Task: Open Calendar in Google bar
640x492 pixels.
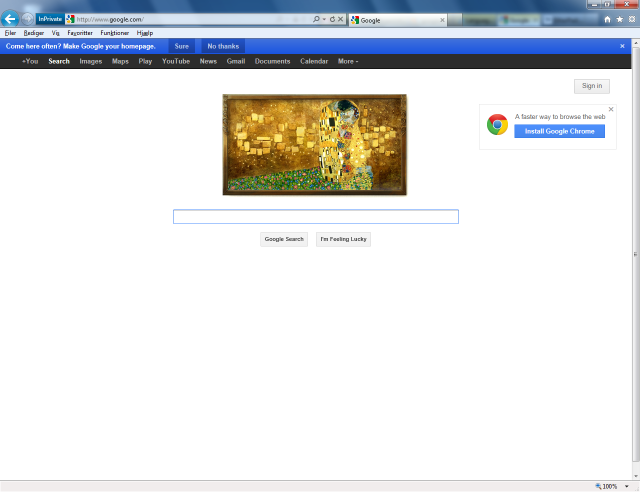Action: tap(314, 61)
